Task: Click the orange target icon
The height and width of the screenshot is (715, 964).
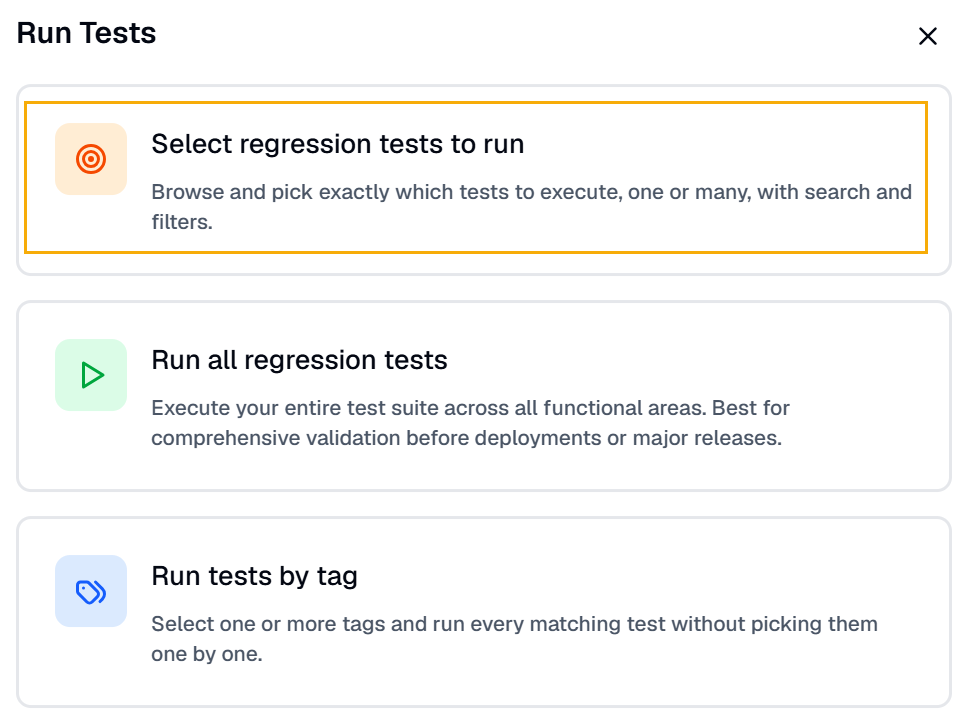Action: 91,159
